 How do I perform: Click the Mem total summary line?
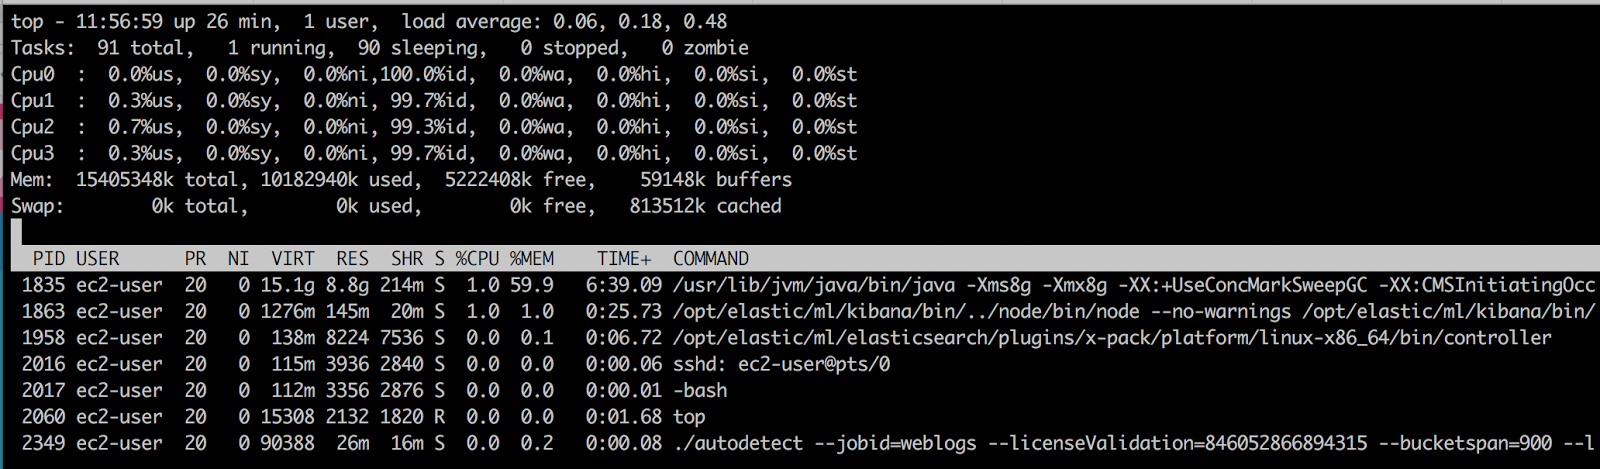(401, 180)
